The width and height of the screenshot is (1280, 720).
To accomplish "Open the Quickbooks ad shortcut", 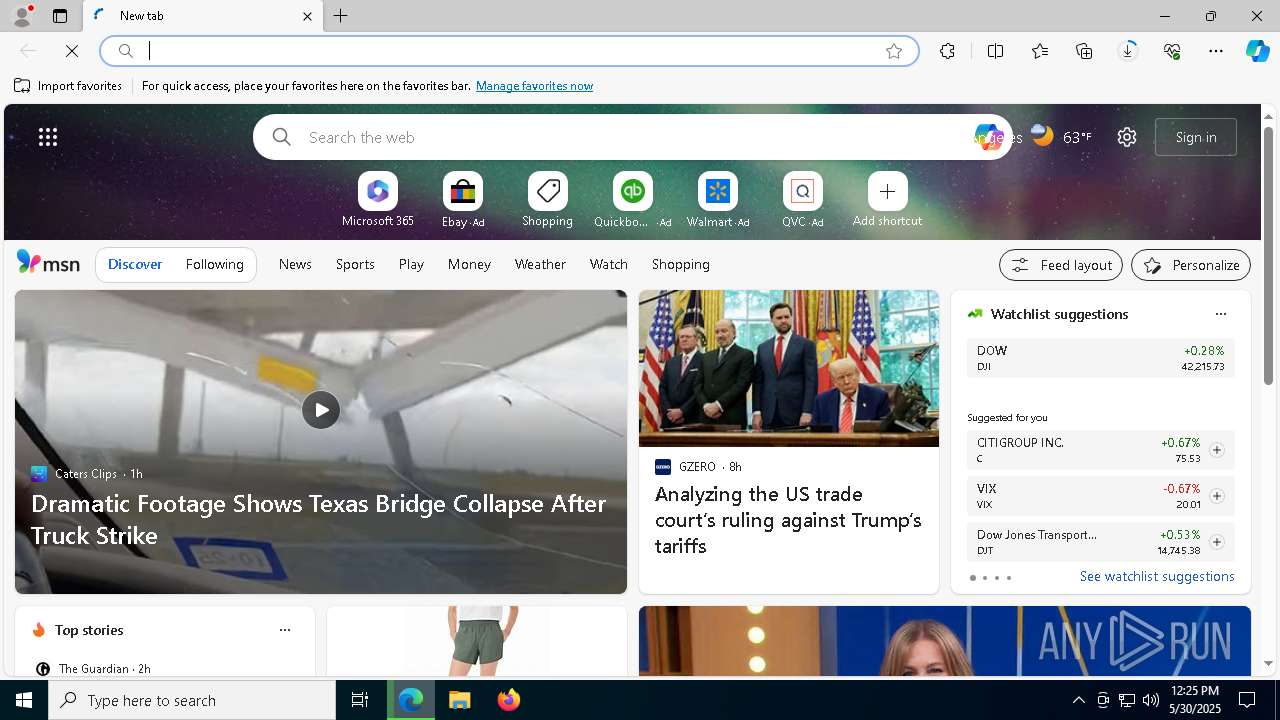I will coord(632,199).
